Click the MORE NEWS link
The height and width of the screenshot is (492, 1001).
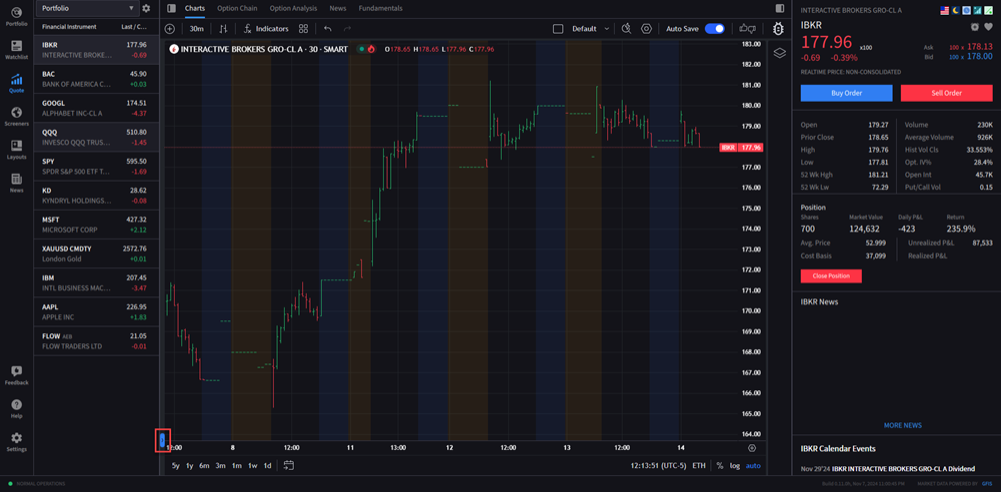click(x=903, y=425)
